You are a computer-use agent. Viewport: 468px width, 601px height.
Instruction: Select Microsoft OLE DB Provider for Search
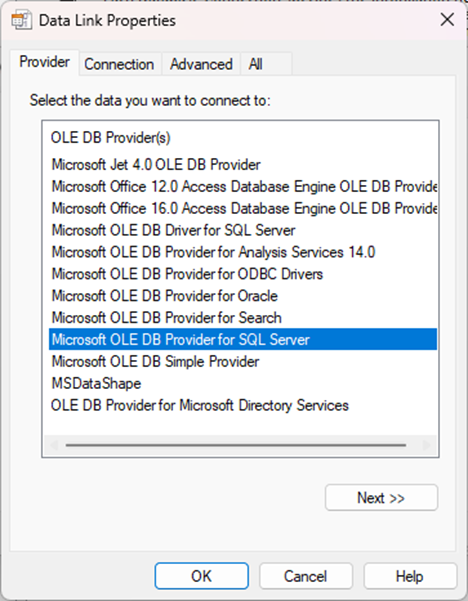pyautogui.click(x=166, y=318)
